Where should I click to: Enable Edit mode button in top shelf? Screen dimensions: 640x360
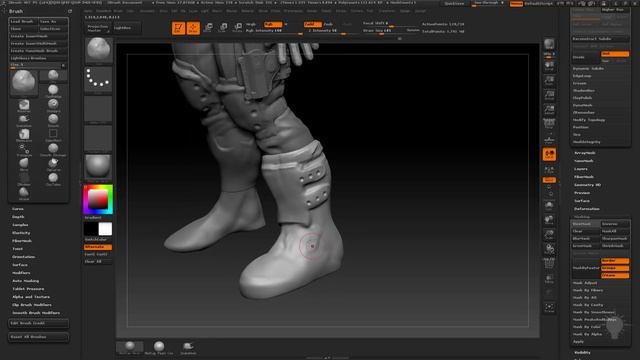tap(178, 28)
